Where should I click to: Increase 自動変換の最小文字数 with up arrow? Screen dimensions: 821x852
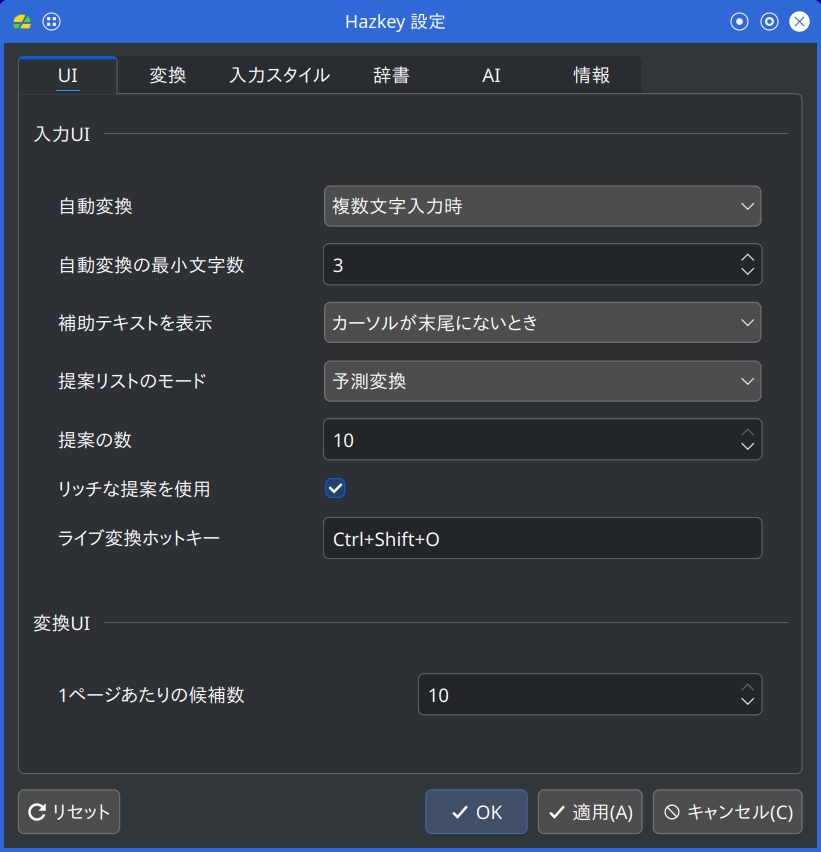tap(748, 258)
